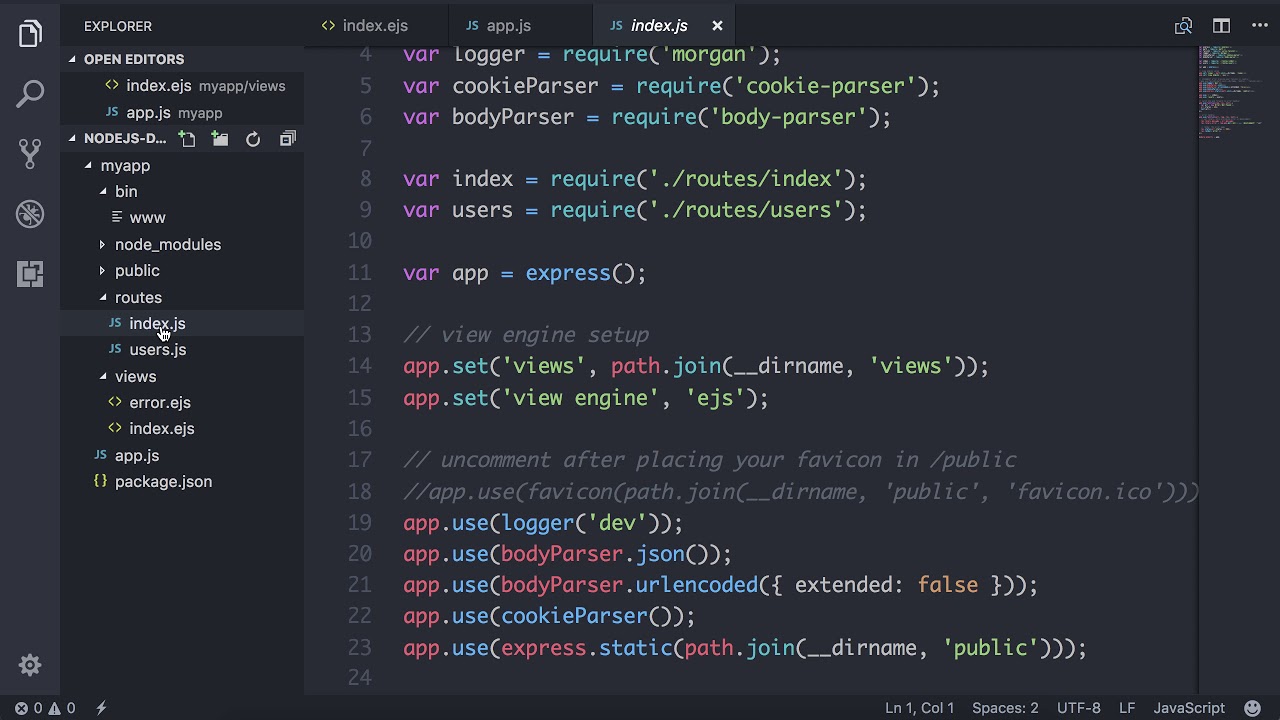Click the New Folder icon in explorer header
Image resolution: width=1280 pixels, height=720 pixels.
tap(220, 139)
